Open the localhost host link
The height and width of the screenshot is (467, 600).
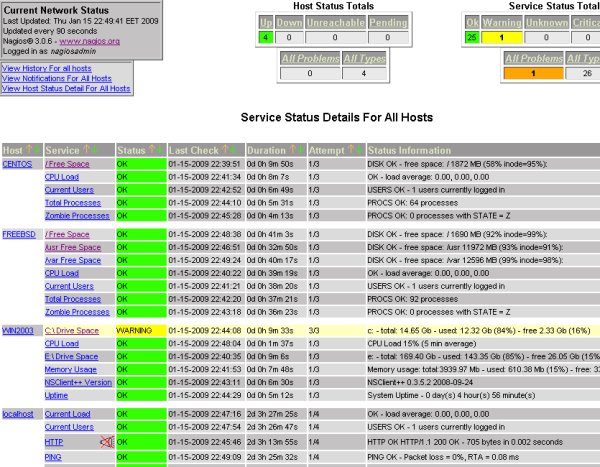point(18,414)
